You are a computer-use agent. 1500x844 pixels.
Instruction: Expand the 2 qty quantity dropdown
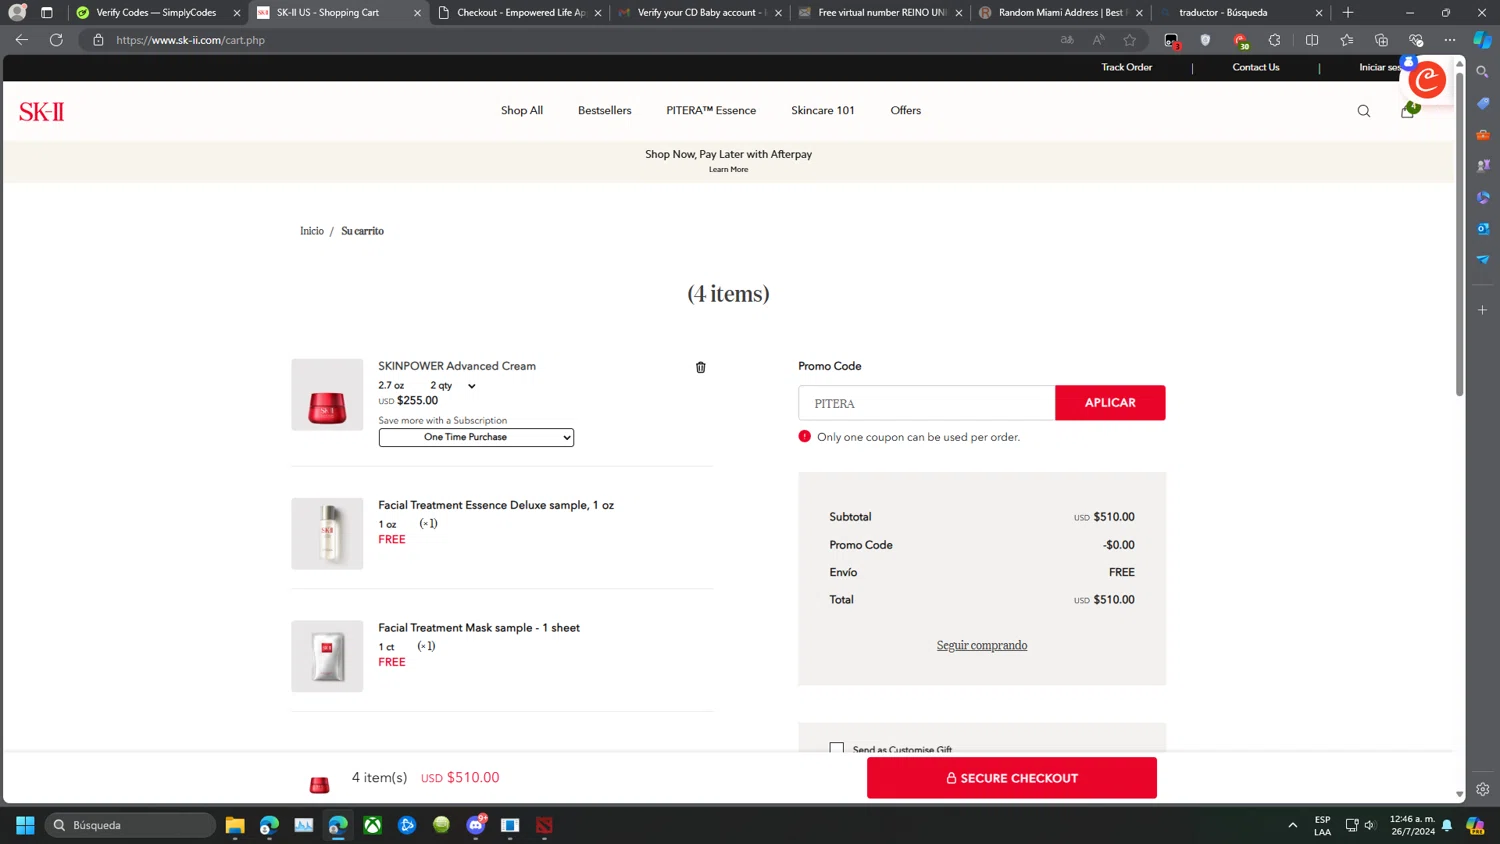click(x=453, y=385)
